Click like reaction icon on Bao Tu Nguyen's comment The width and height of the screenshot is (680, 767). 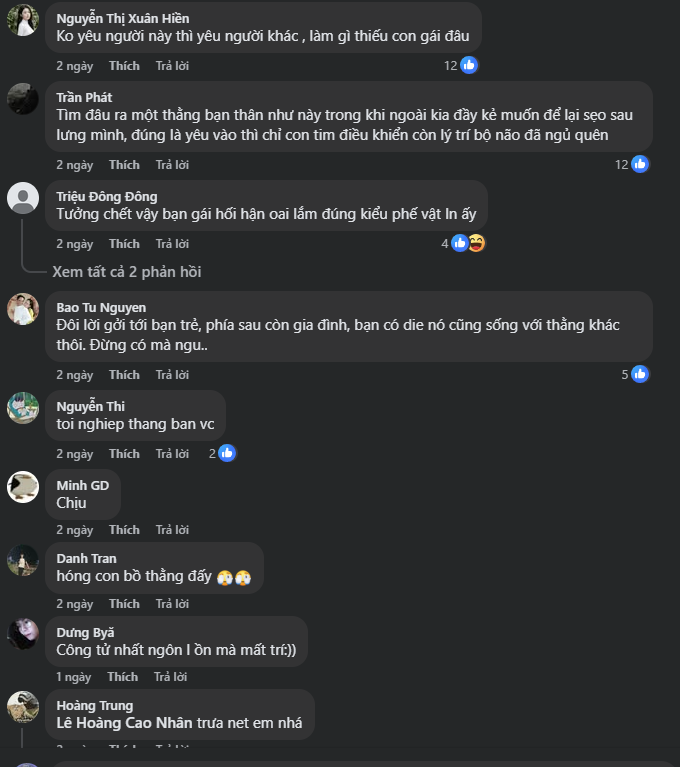(x=640, y=374)
